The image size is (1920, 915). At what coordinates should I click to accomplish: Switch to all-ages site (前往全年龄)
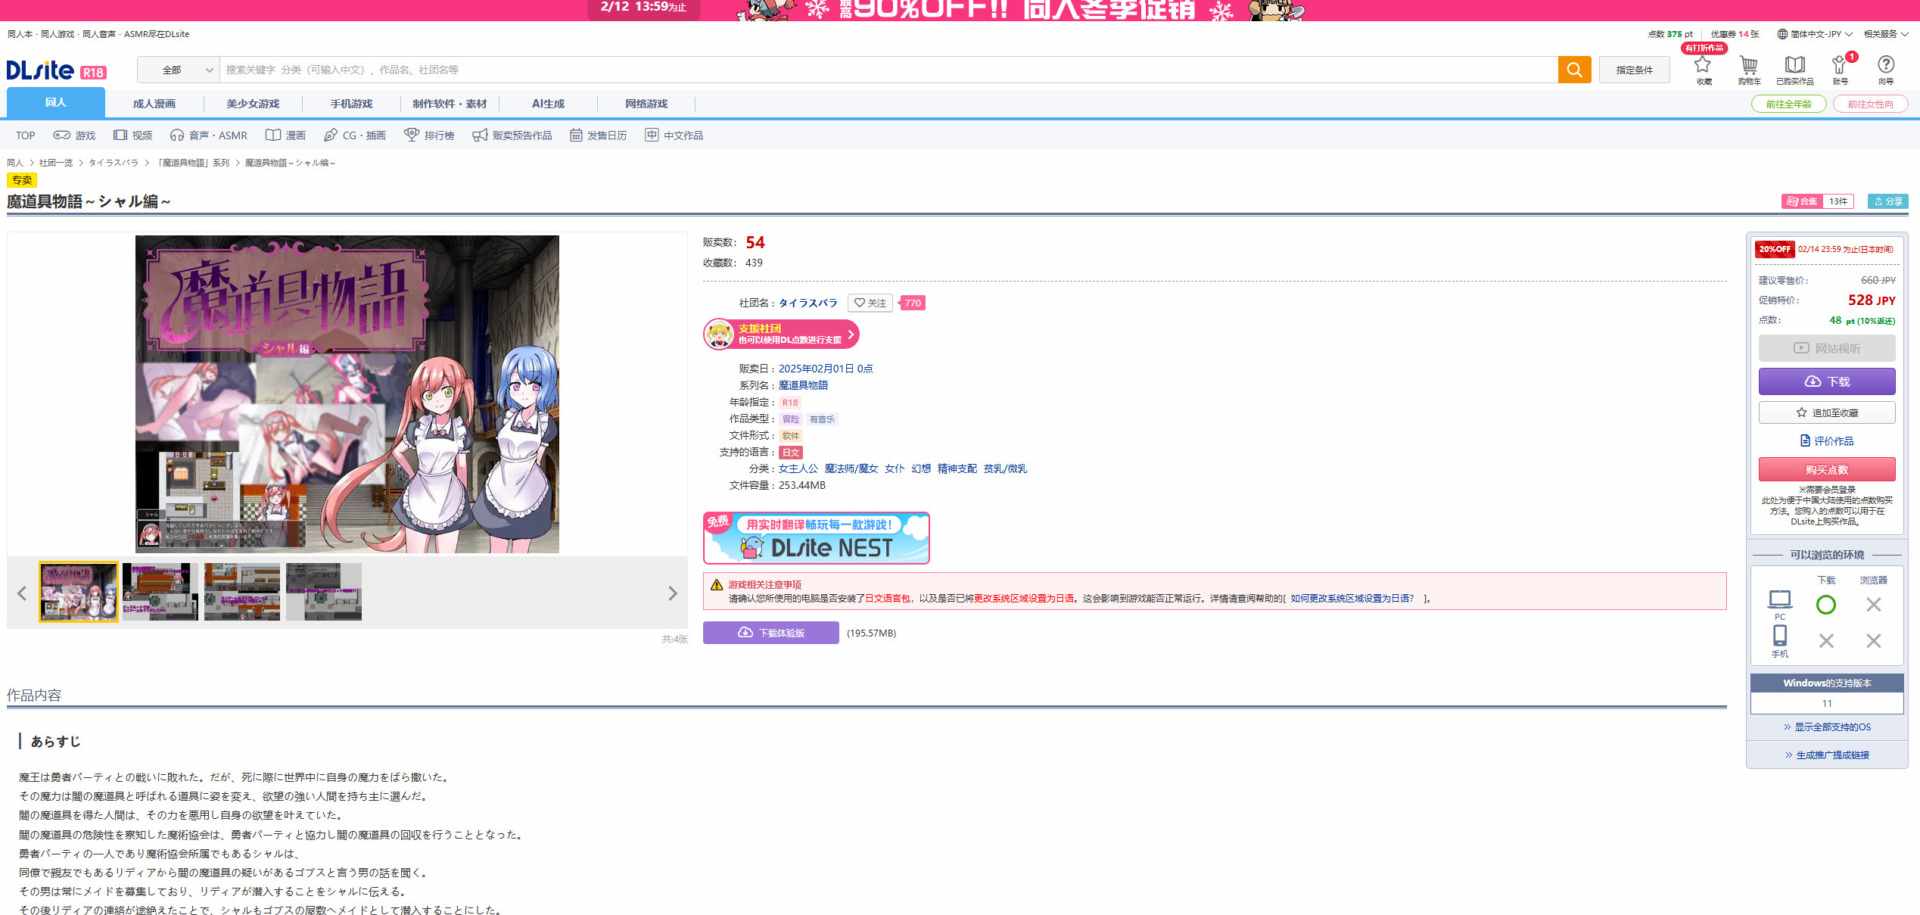tap(1789, 104)
